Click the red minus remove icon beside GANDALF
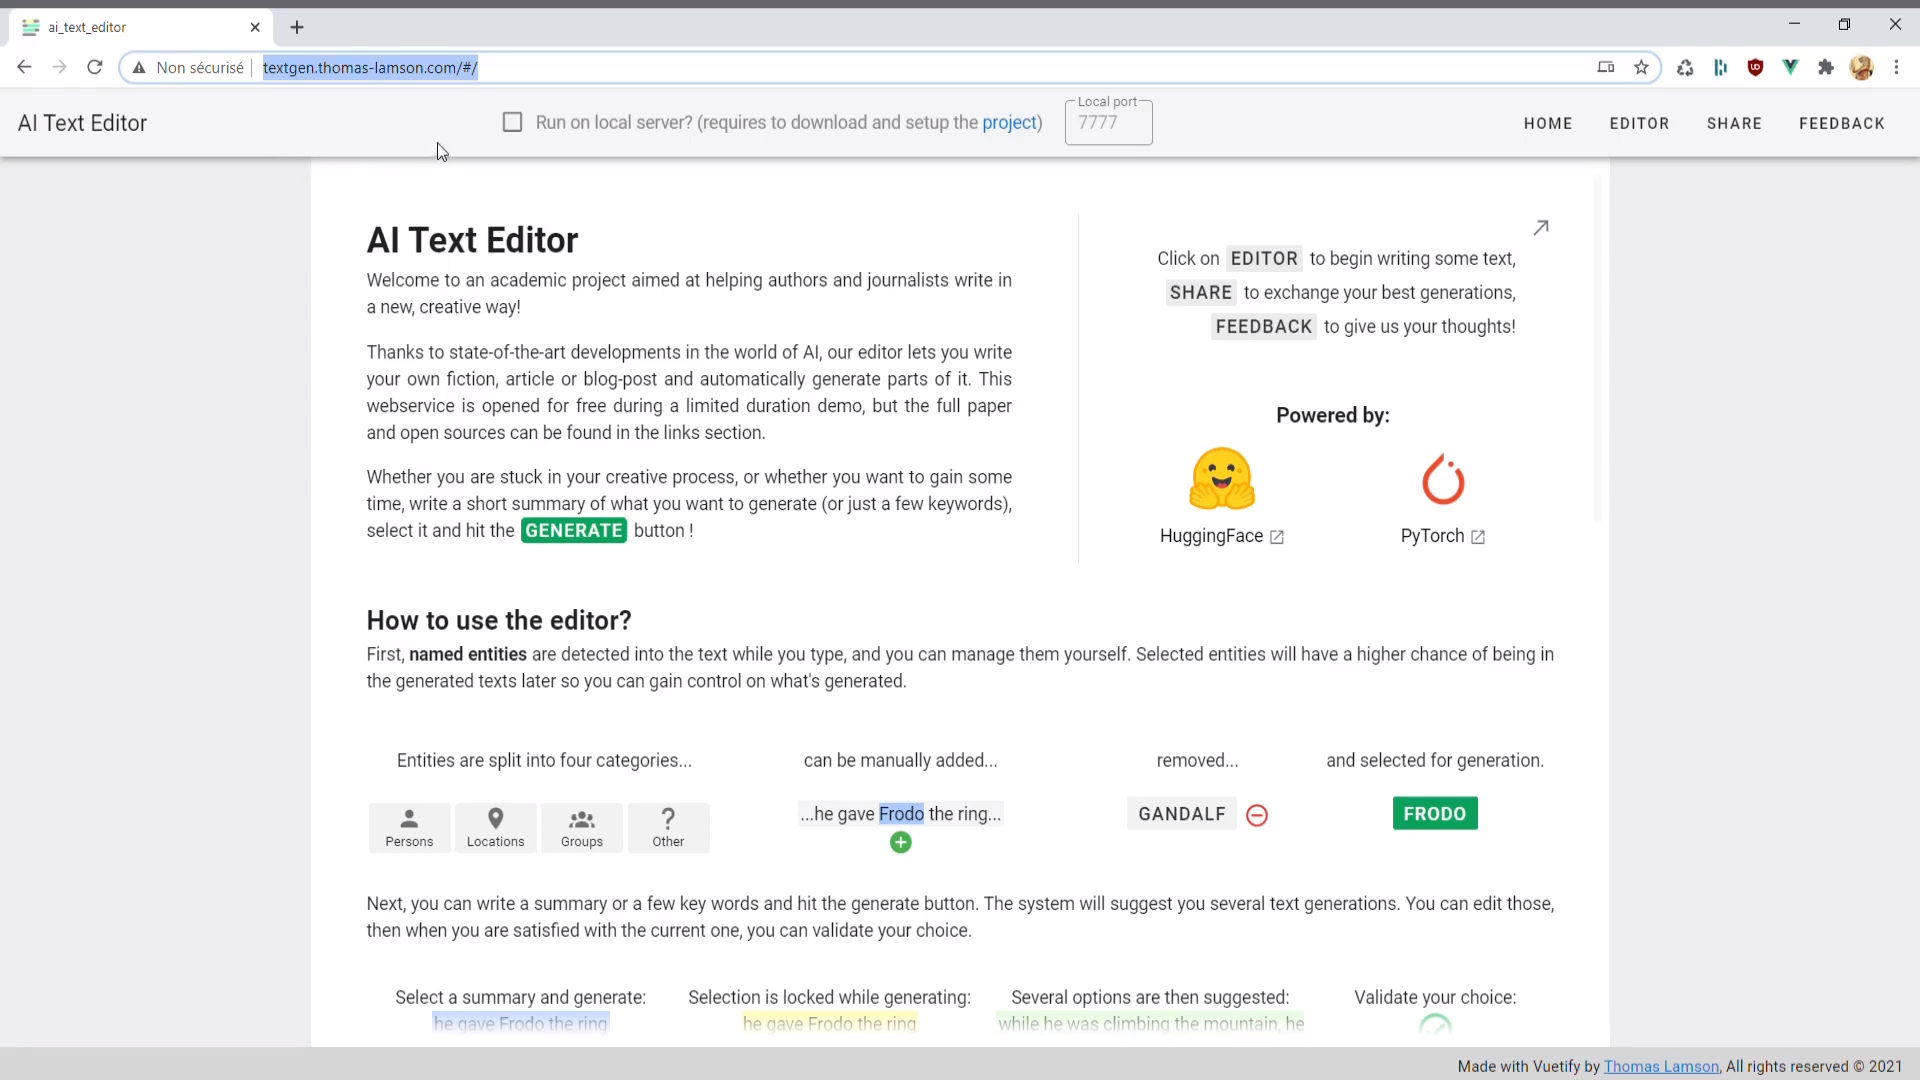This screenshot has height=1080, width=1920. point(1257,816)
